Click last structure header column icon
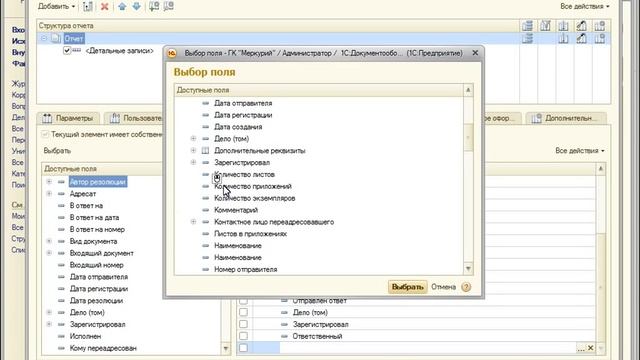 (x=600, y=26)
